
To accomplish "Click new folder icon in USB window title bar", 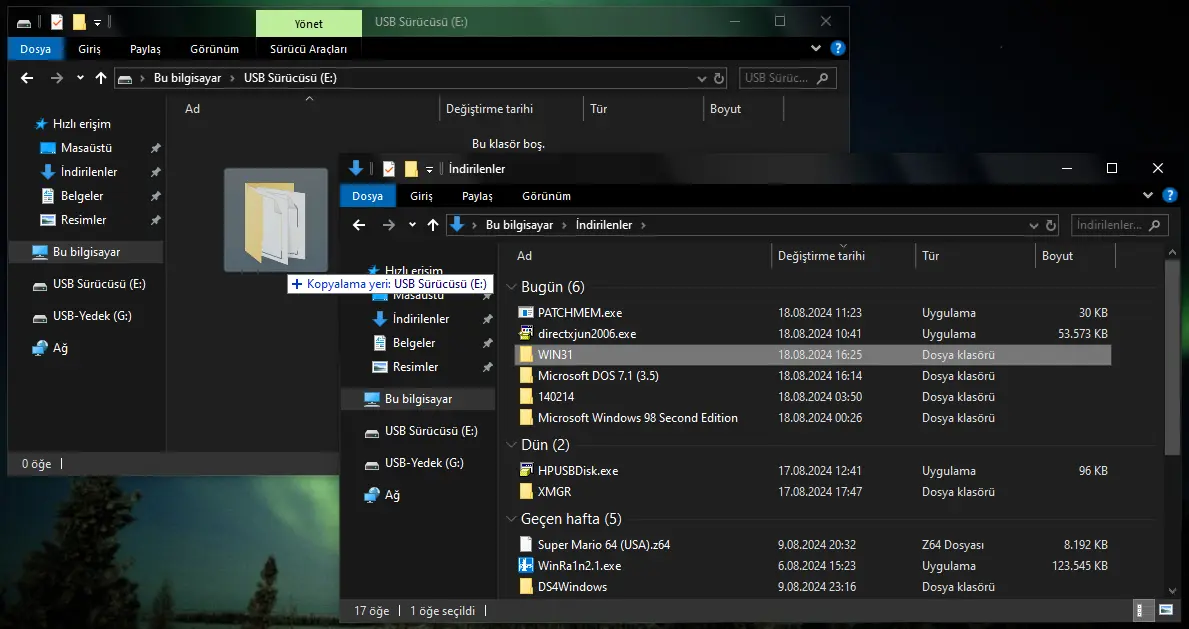I will (79, 22).
